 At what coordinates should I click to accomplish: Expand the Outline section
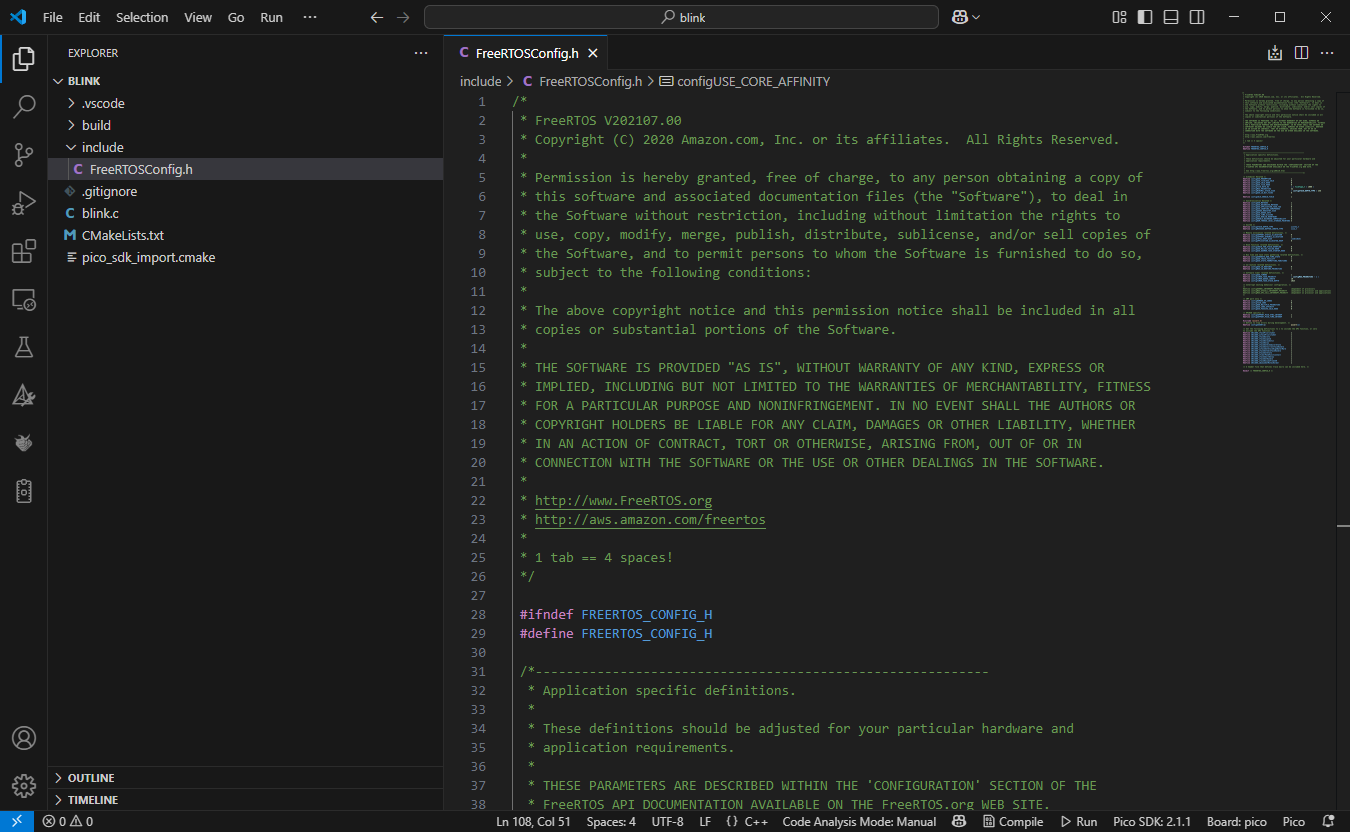(x=90, y=777)
